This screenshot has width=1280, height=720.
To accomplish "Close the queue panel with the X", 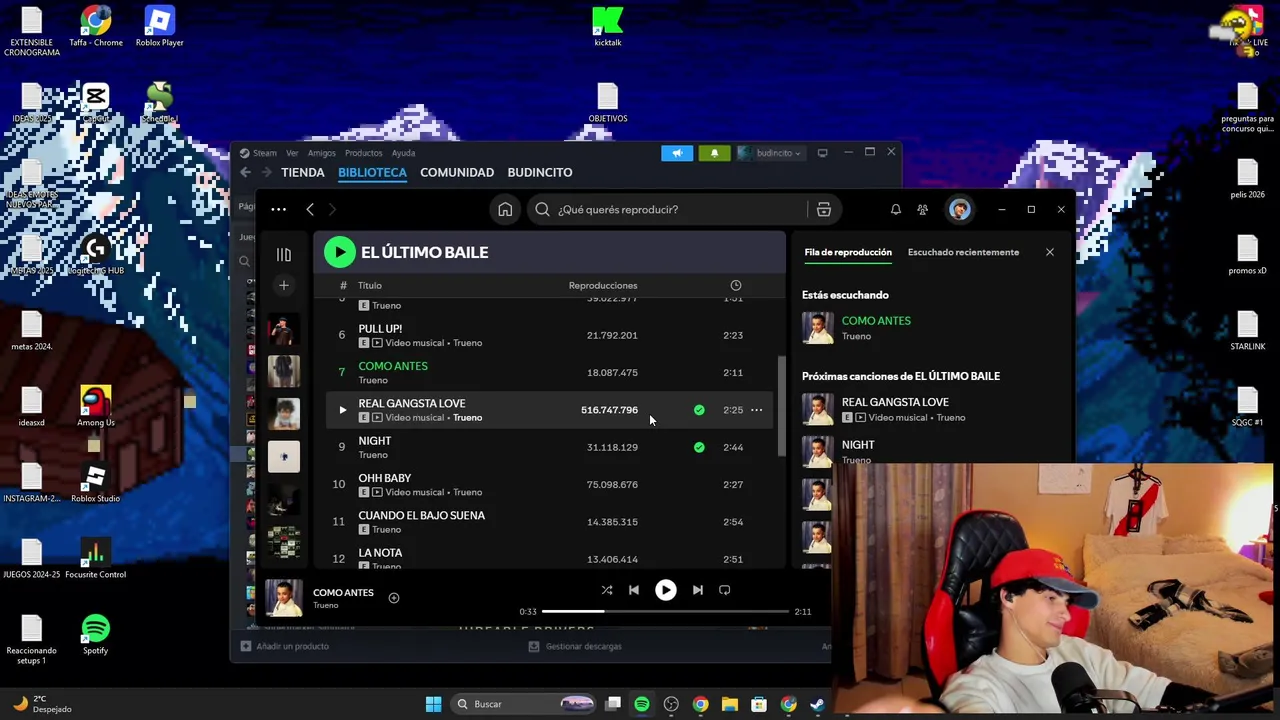I will [1050, 252].
